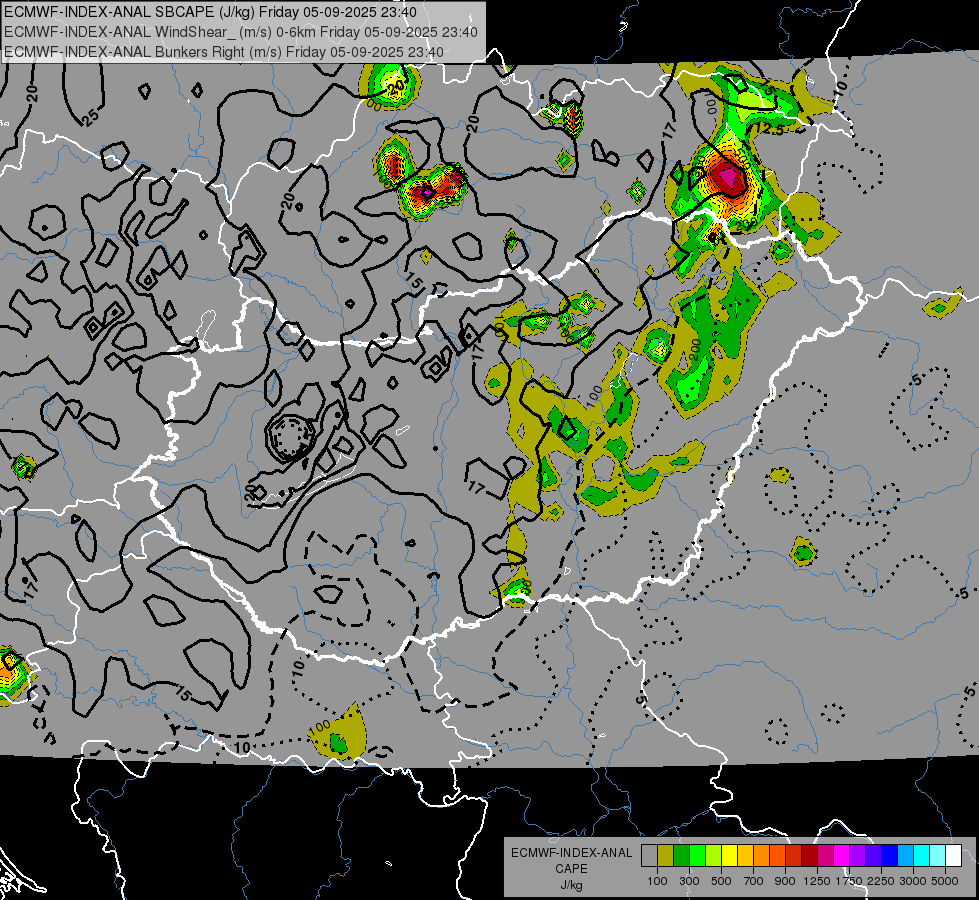Click the bright cyan legend swatch
Image resolution: width=979 pixels, height=900 pixels.
(x=922, y=855)
